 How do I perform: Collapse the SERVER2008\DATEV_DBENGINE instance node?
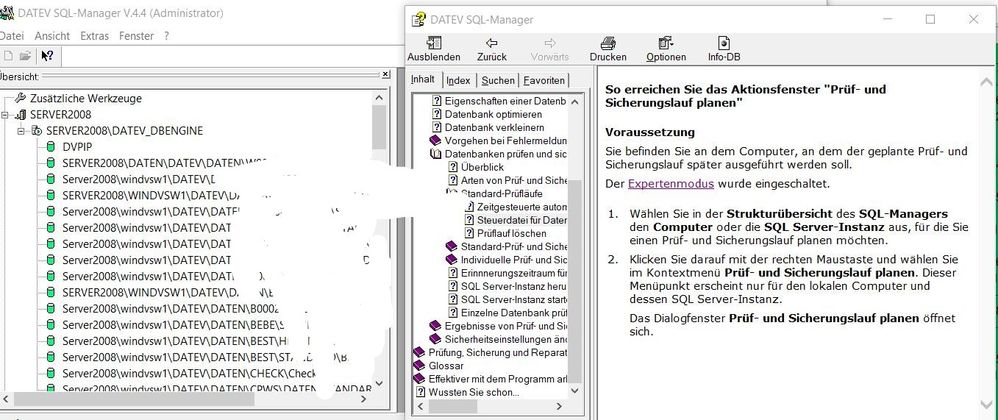22,131
